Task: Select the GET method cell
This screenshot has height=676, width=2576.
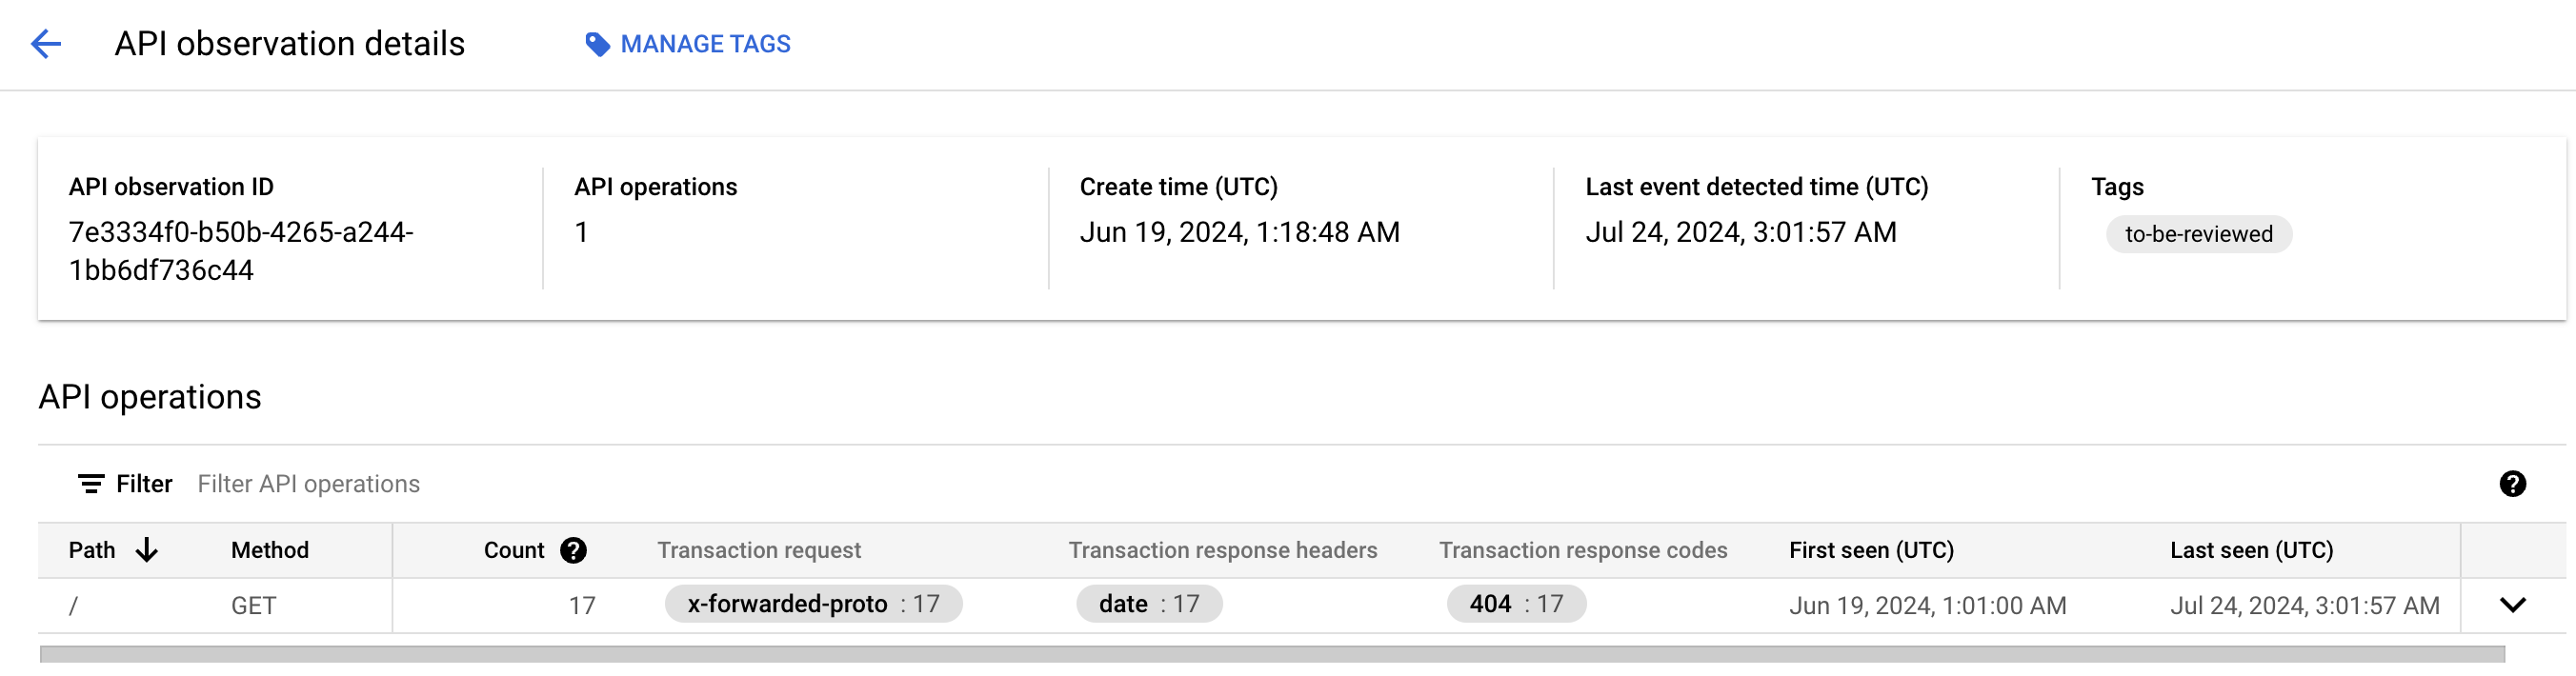Action: pyautogui.click(x=254, y=605)
